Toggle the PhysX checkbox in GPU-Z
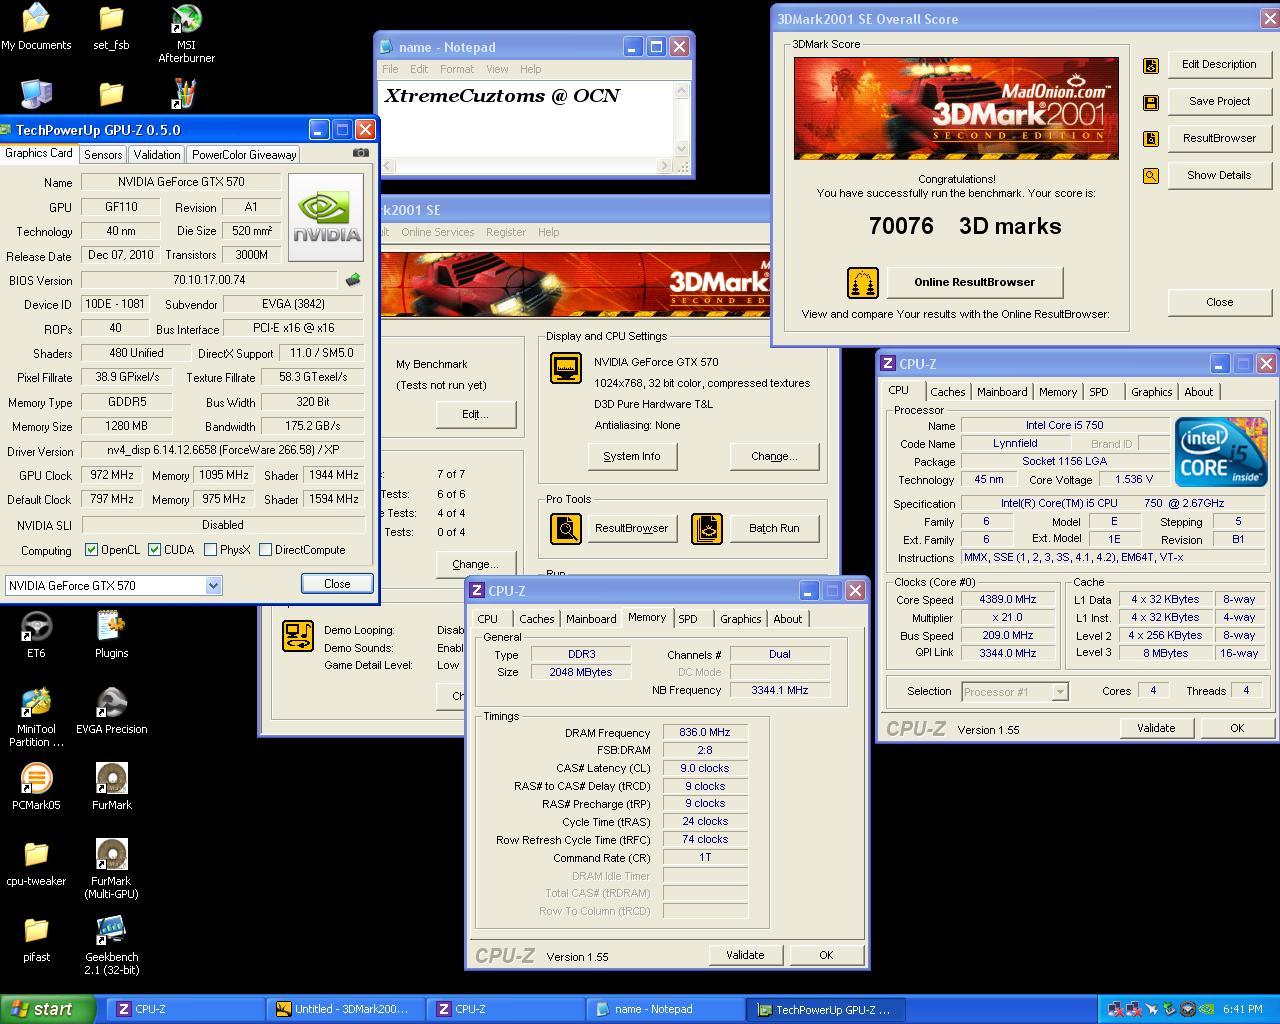 210,549
